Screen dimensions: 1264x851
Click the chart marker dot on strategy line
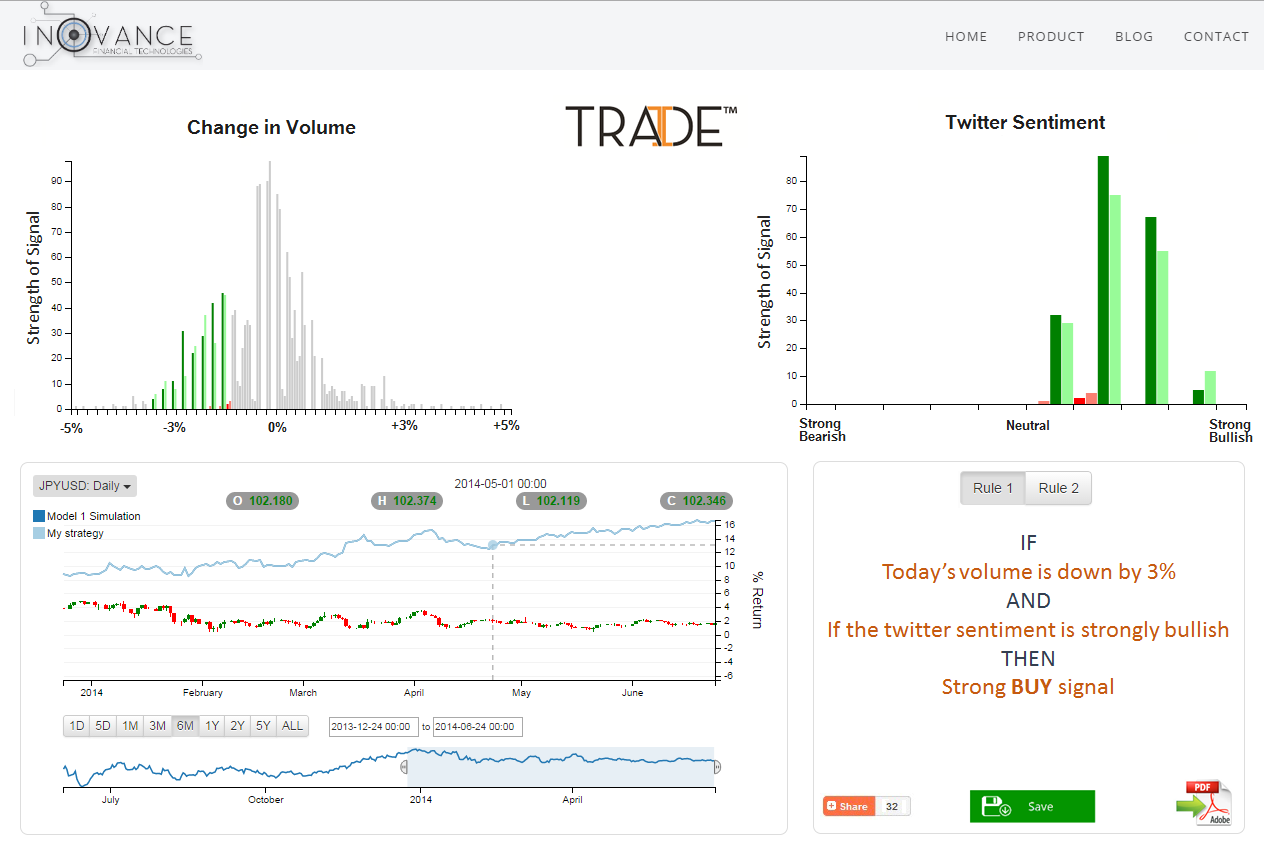[x=492, y=545]
